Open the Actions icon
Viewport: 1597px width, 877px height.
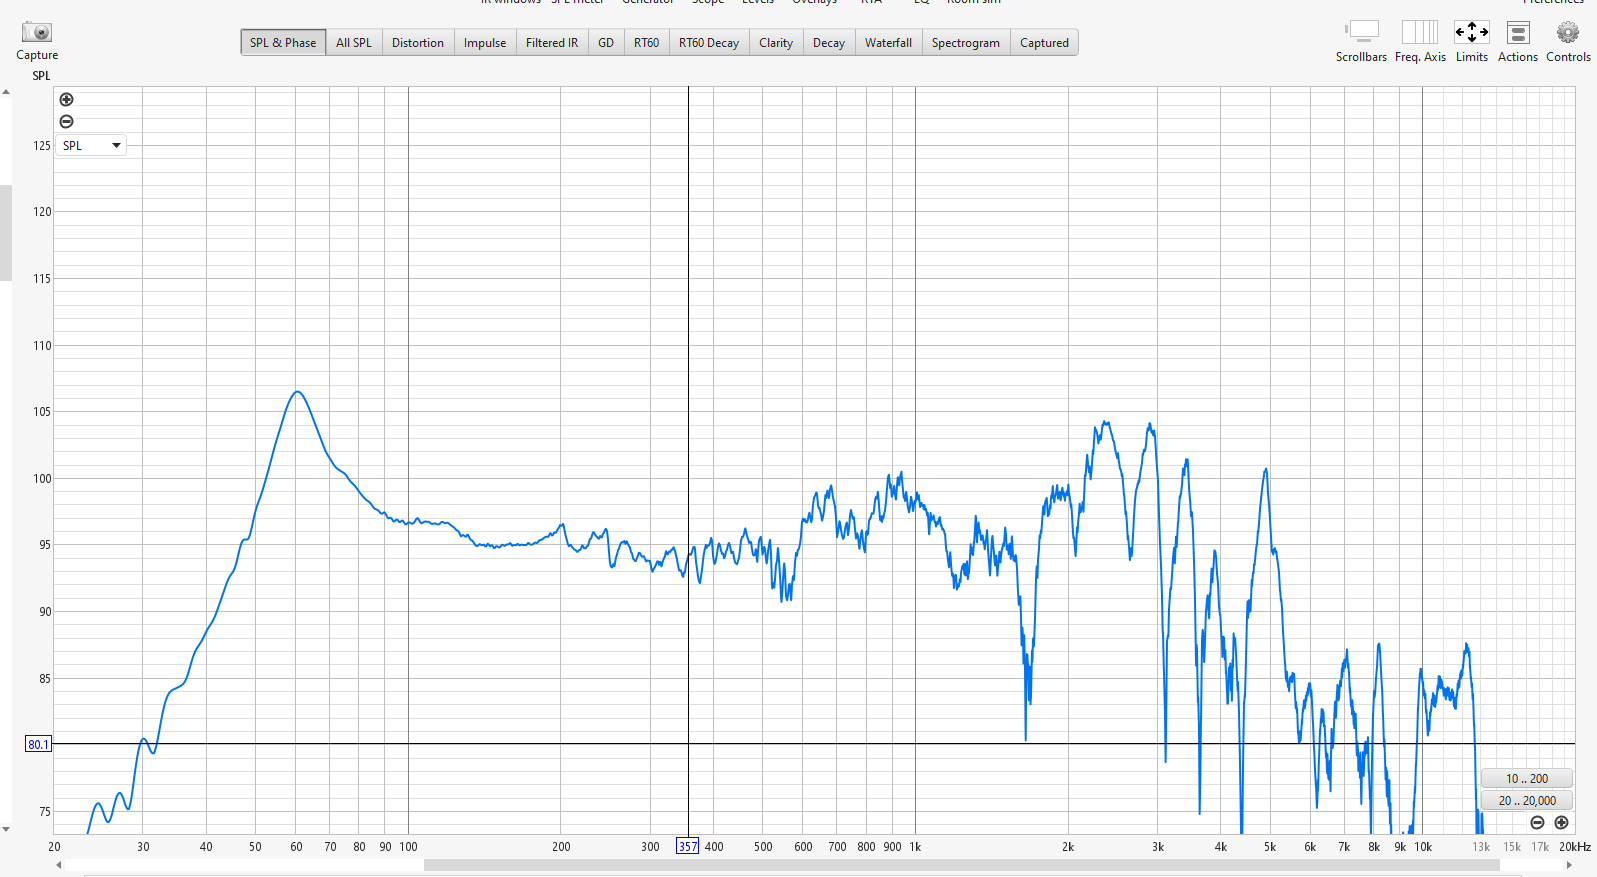pos(1518,32)
